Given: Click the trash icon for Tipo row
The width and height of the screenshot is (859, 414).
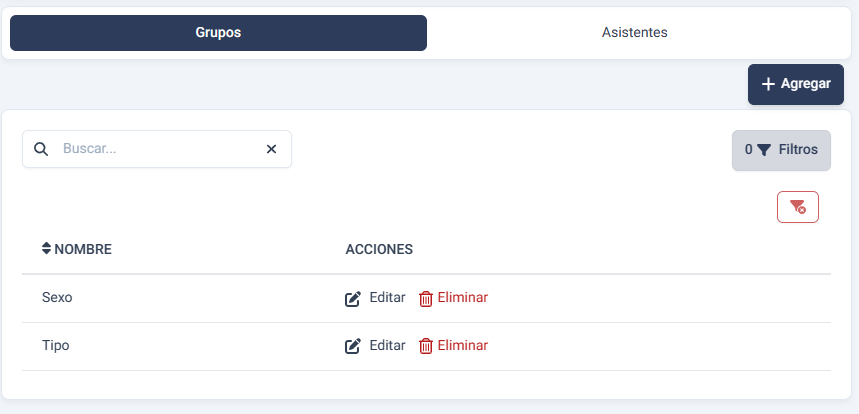Looking at the screenshot, I should pyautogui.click(x=426, y=346).
